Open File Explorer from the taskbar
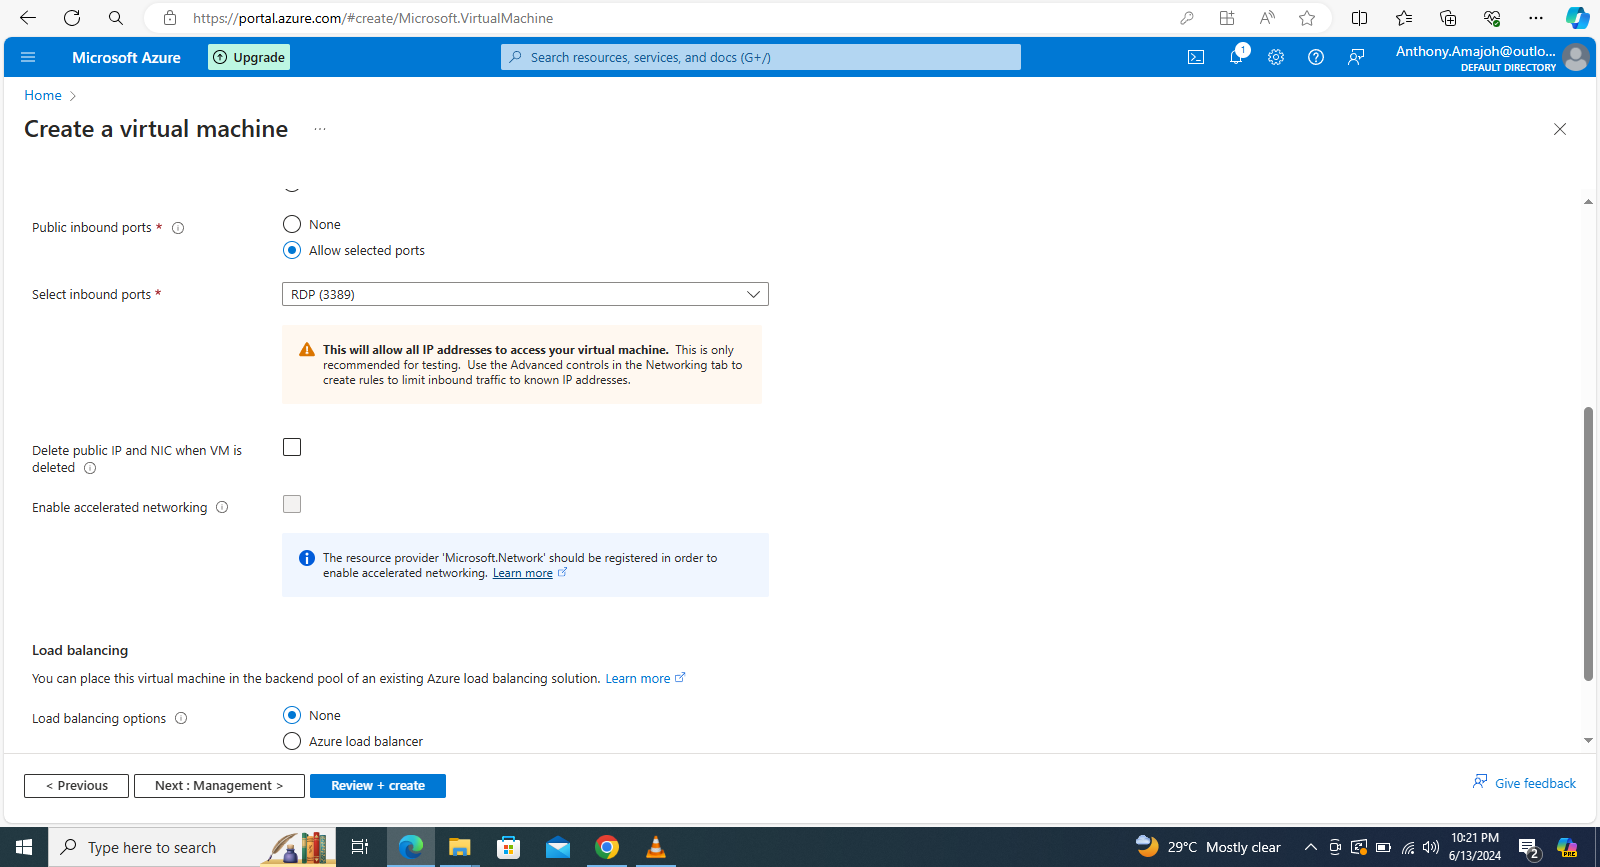This screenshot has width=1600, height=867. [x=459, y=847]
